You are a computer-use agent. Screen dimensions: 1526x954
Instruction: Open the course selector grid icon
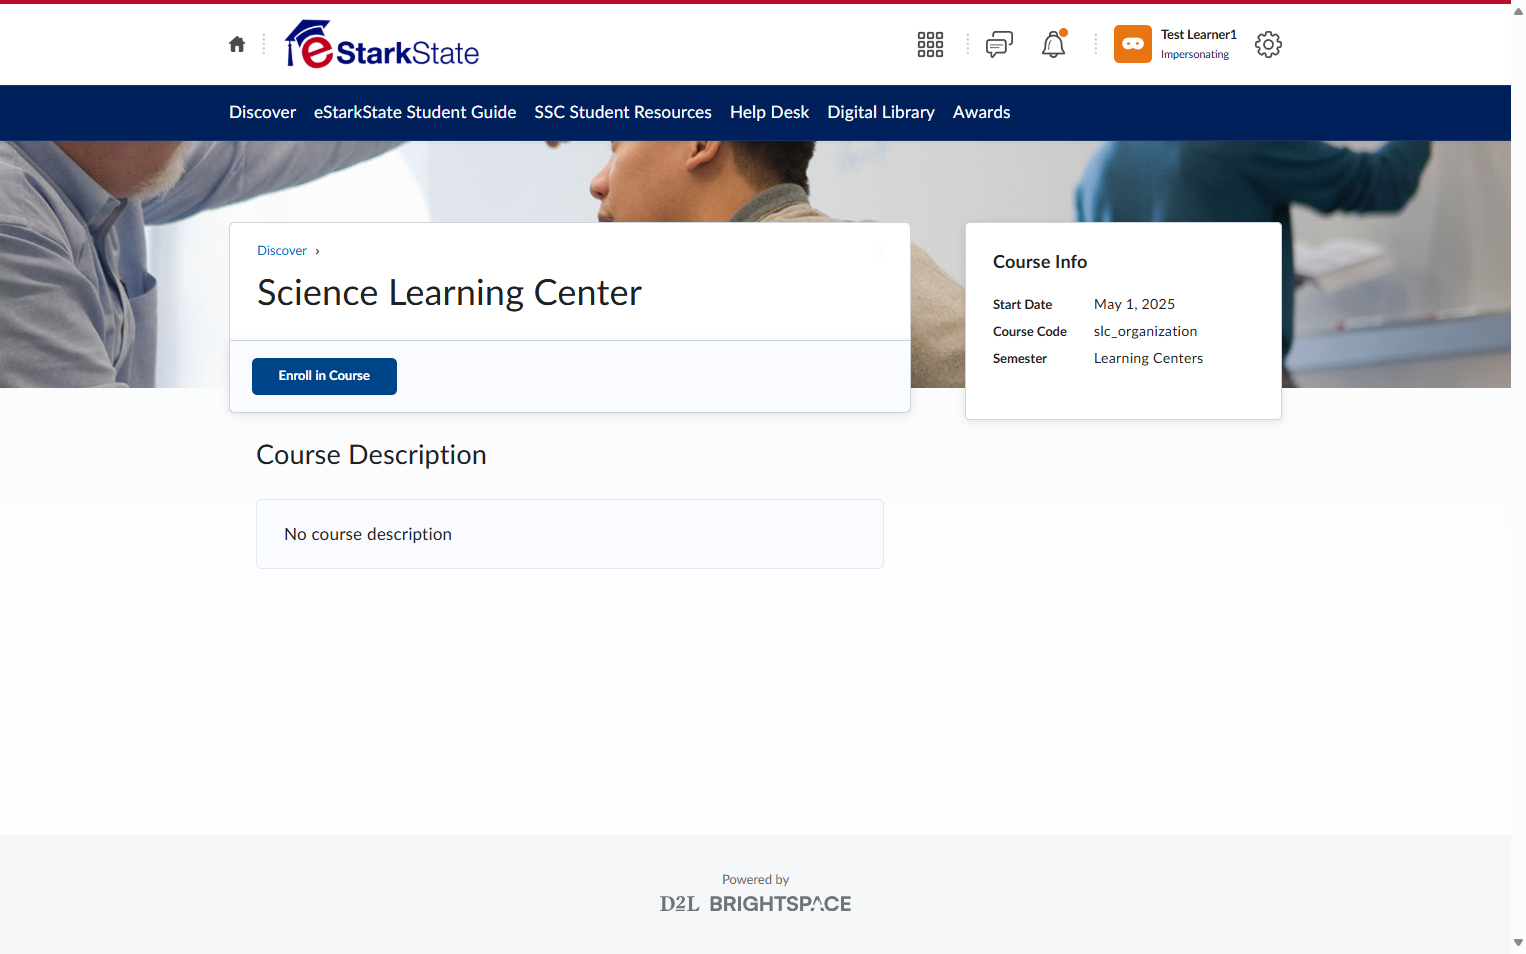[x=930, y=44]
